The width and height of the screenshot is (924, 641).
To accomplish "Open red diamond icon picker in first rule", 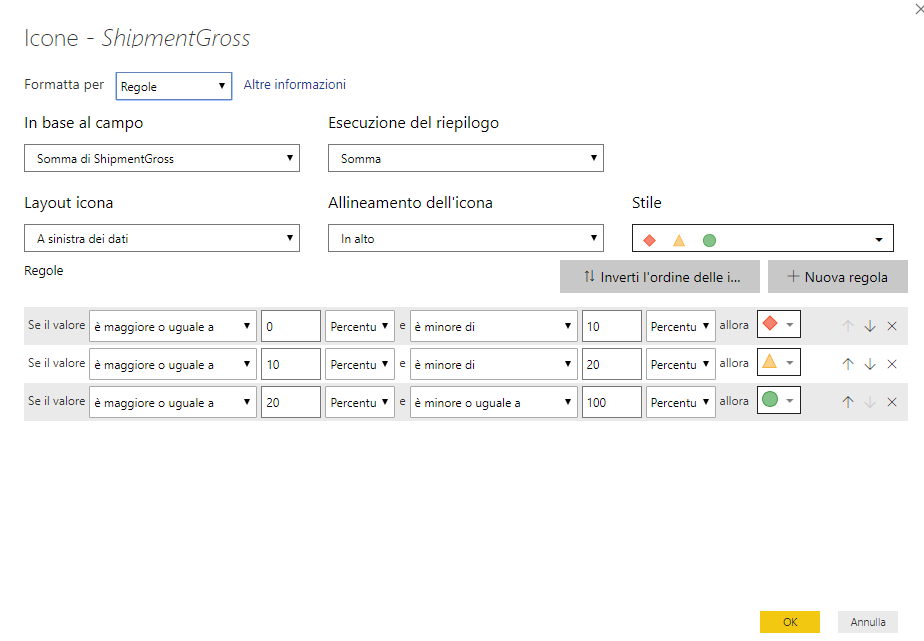I will 778,324.
